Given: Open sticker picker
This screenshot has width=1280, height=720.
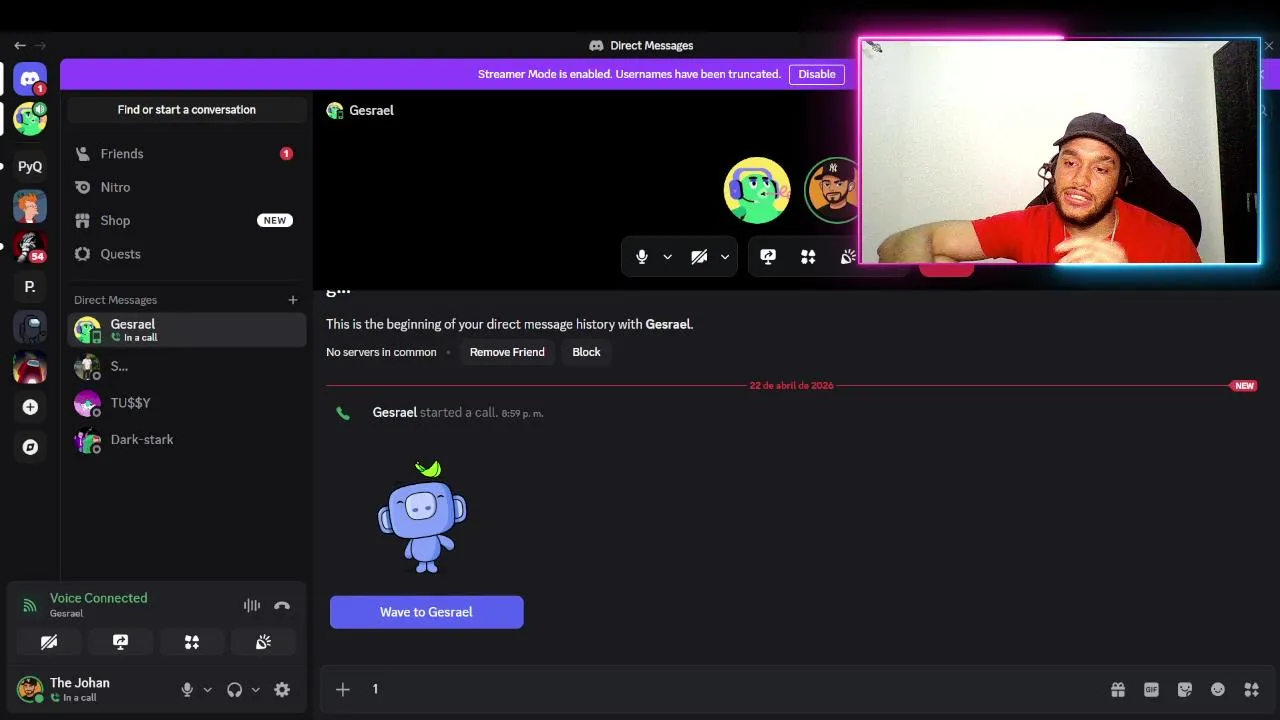Looking at the screenshot, I should 1185,689.
